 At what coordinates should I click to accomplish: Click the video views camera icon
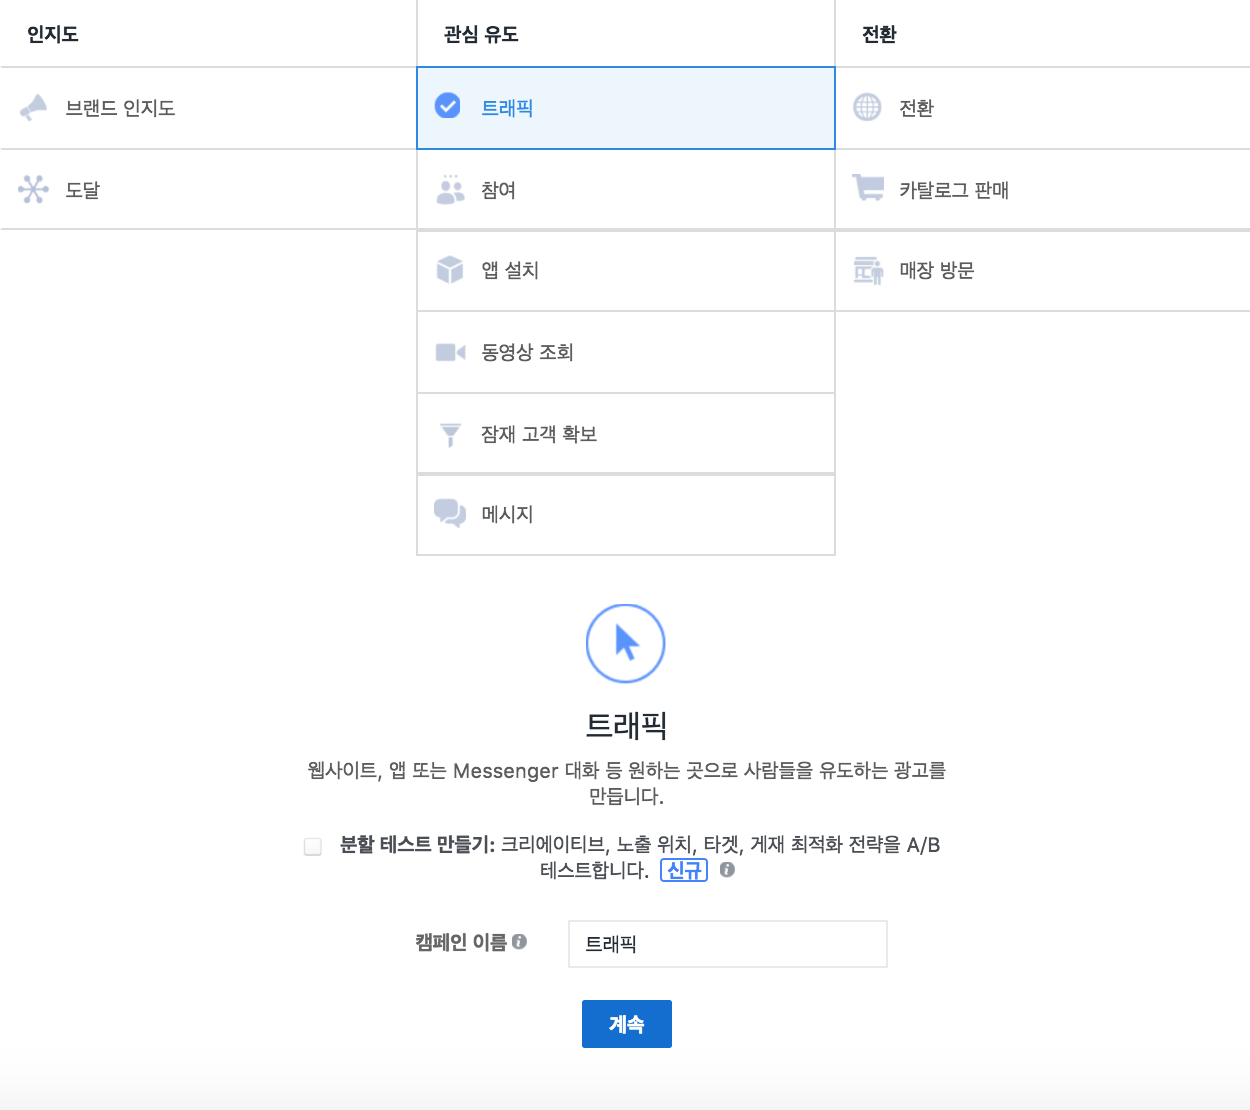coord(448,352)
